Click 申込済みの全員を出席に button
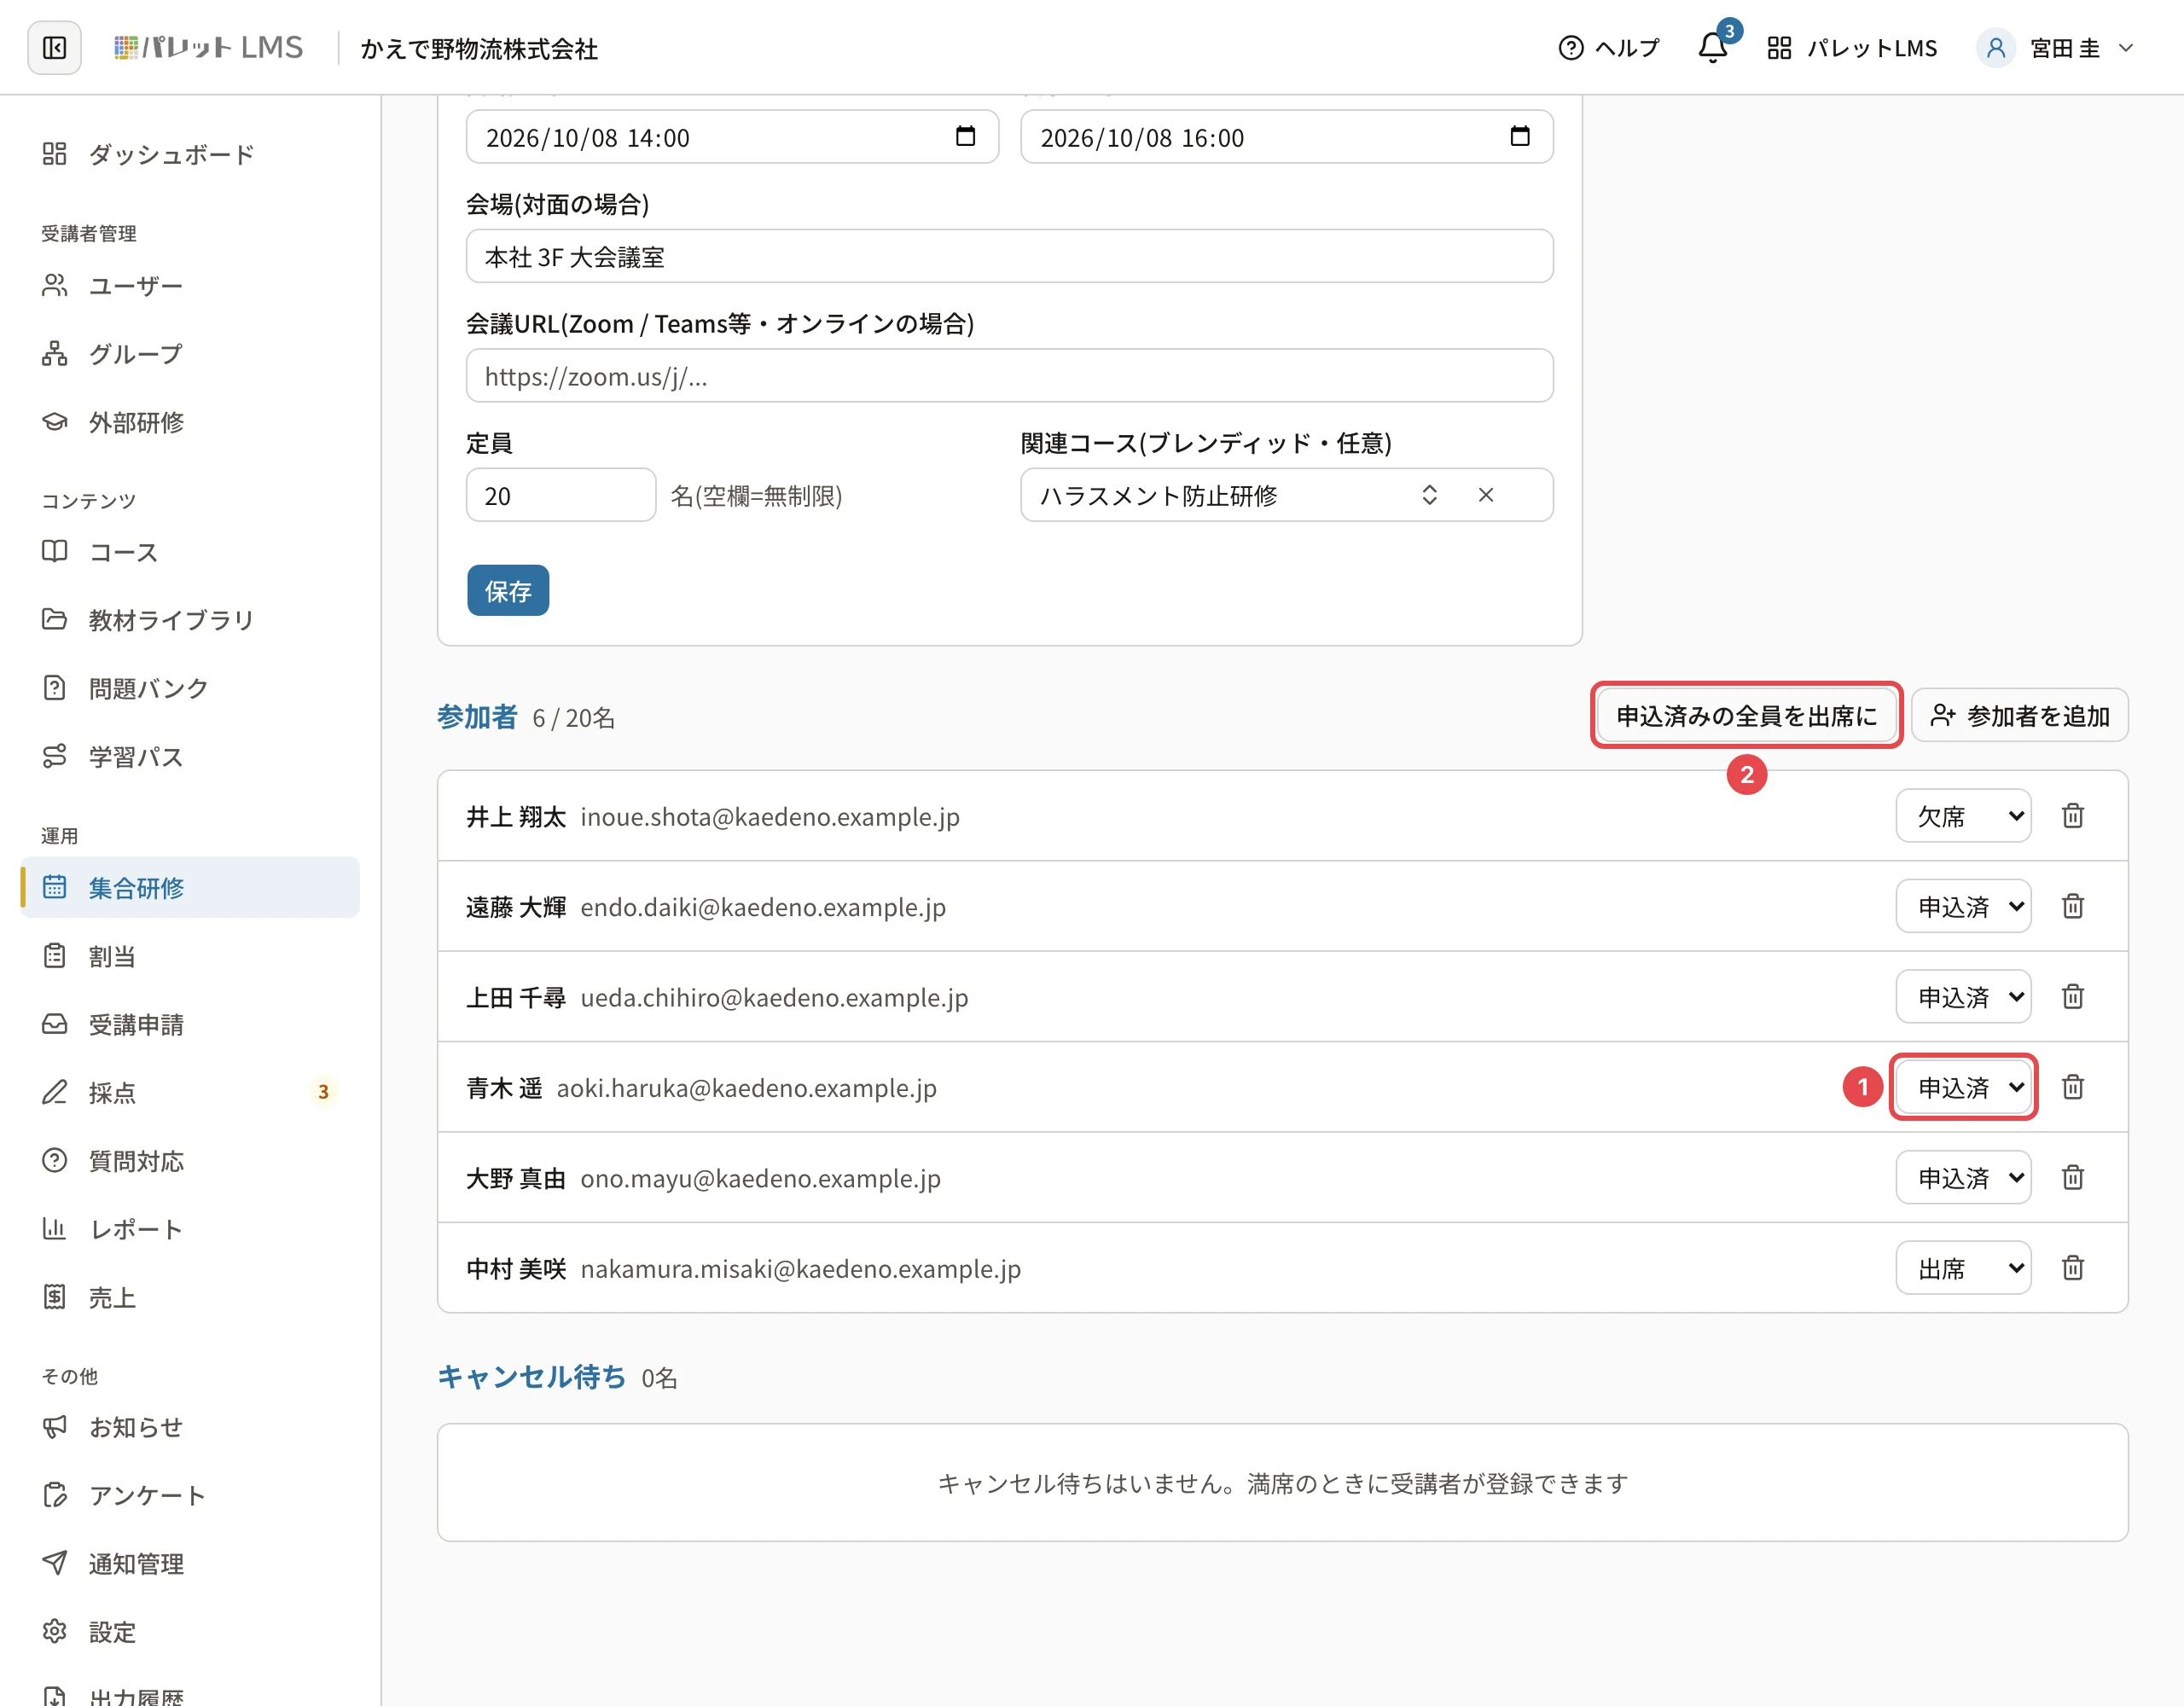Screen dimensions: 2184x1706 pos(1746,715)
